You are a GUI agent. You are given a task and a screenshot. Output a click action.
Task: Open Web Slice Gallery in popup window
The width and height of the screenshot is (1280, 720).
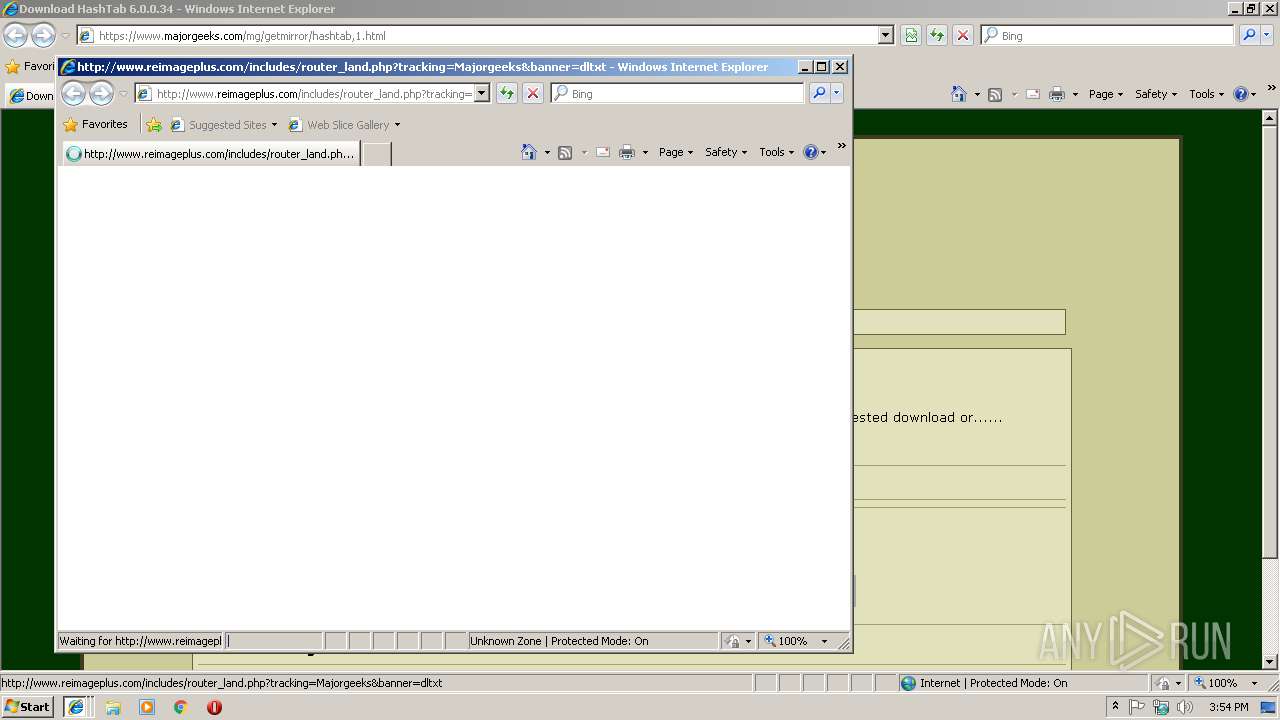(x=344, y=125)
